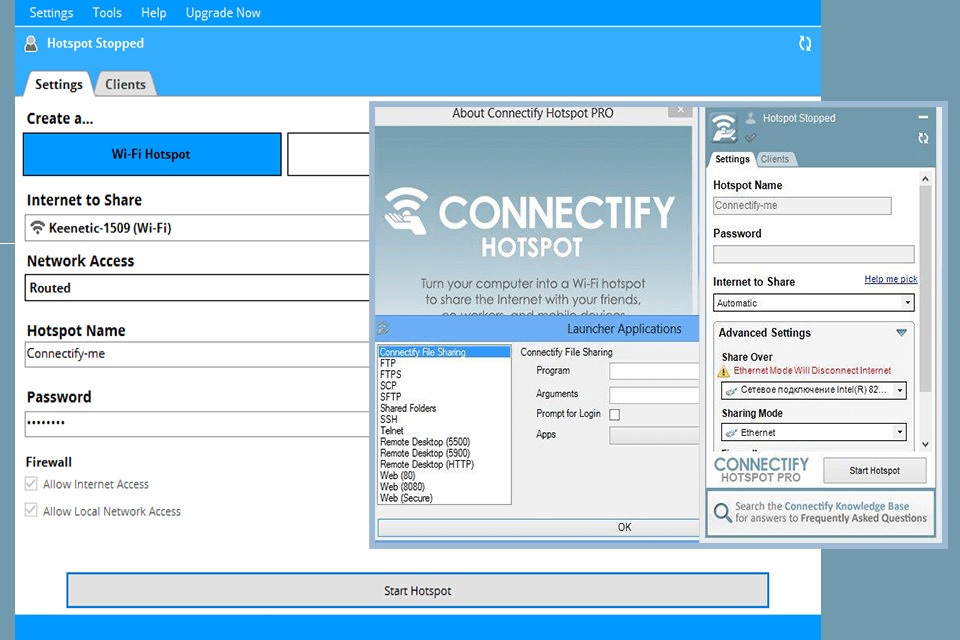Click the Connectify Hotspot logo in the small panel
Screen dimensions: 960x640
723,128
